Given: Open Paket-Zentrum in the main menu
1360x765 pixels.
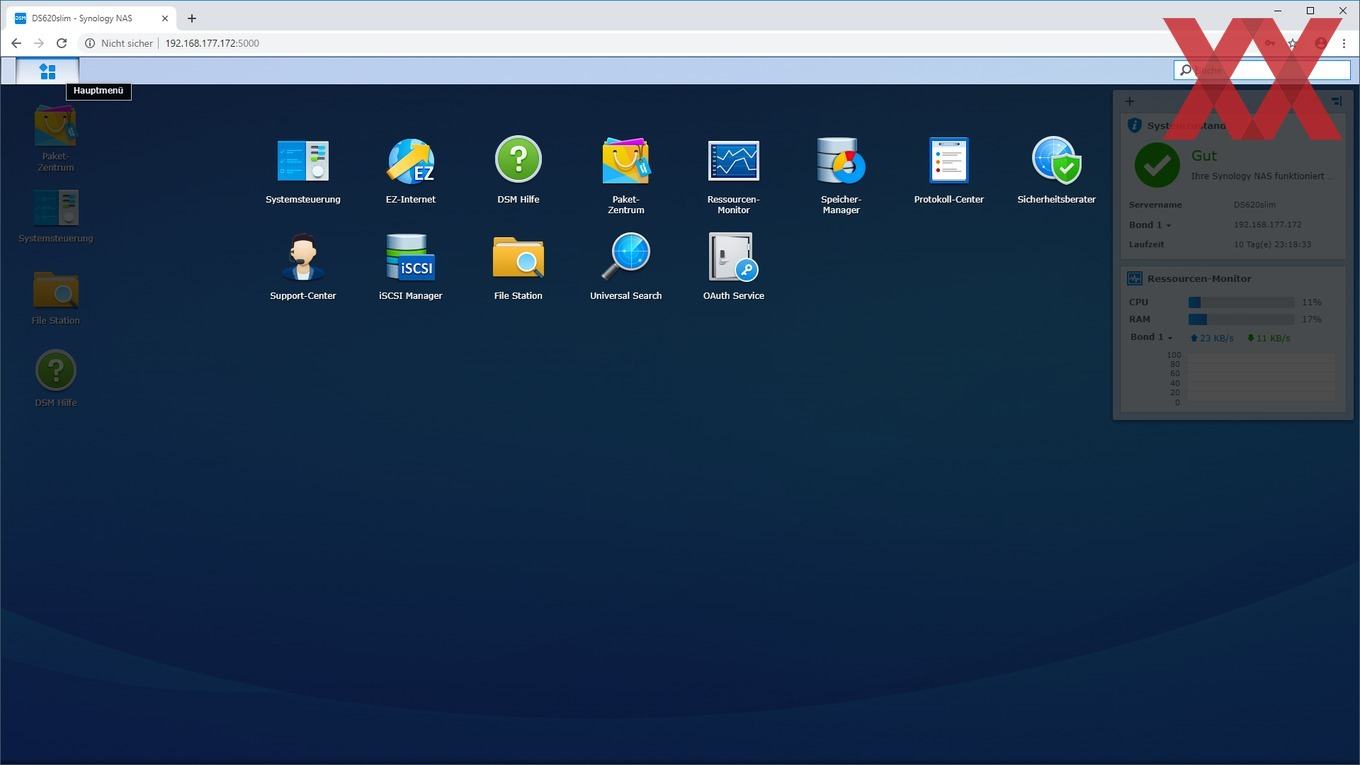Looking at the screenshot, I should [626, 175].
